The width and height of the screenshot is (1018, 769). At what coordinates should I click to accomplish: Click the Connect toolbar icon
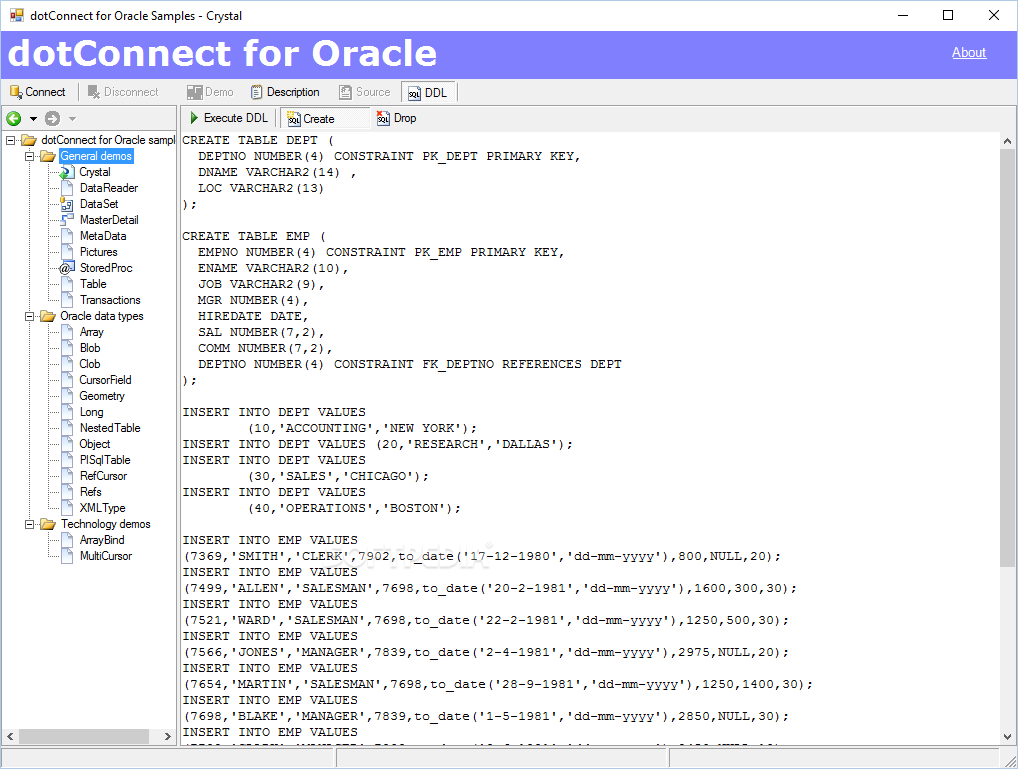click(x=16, y=92)
